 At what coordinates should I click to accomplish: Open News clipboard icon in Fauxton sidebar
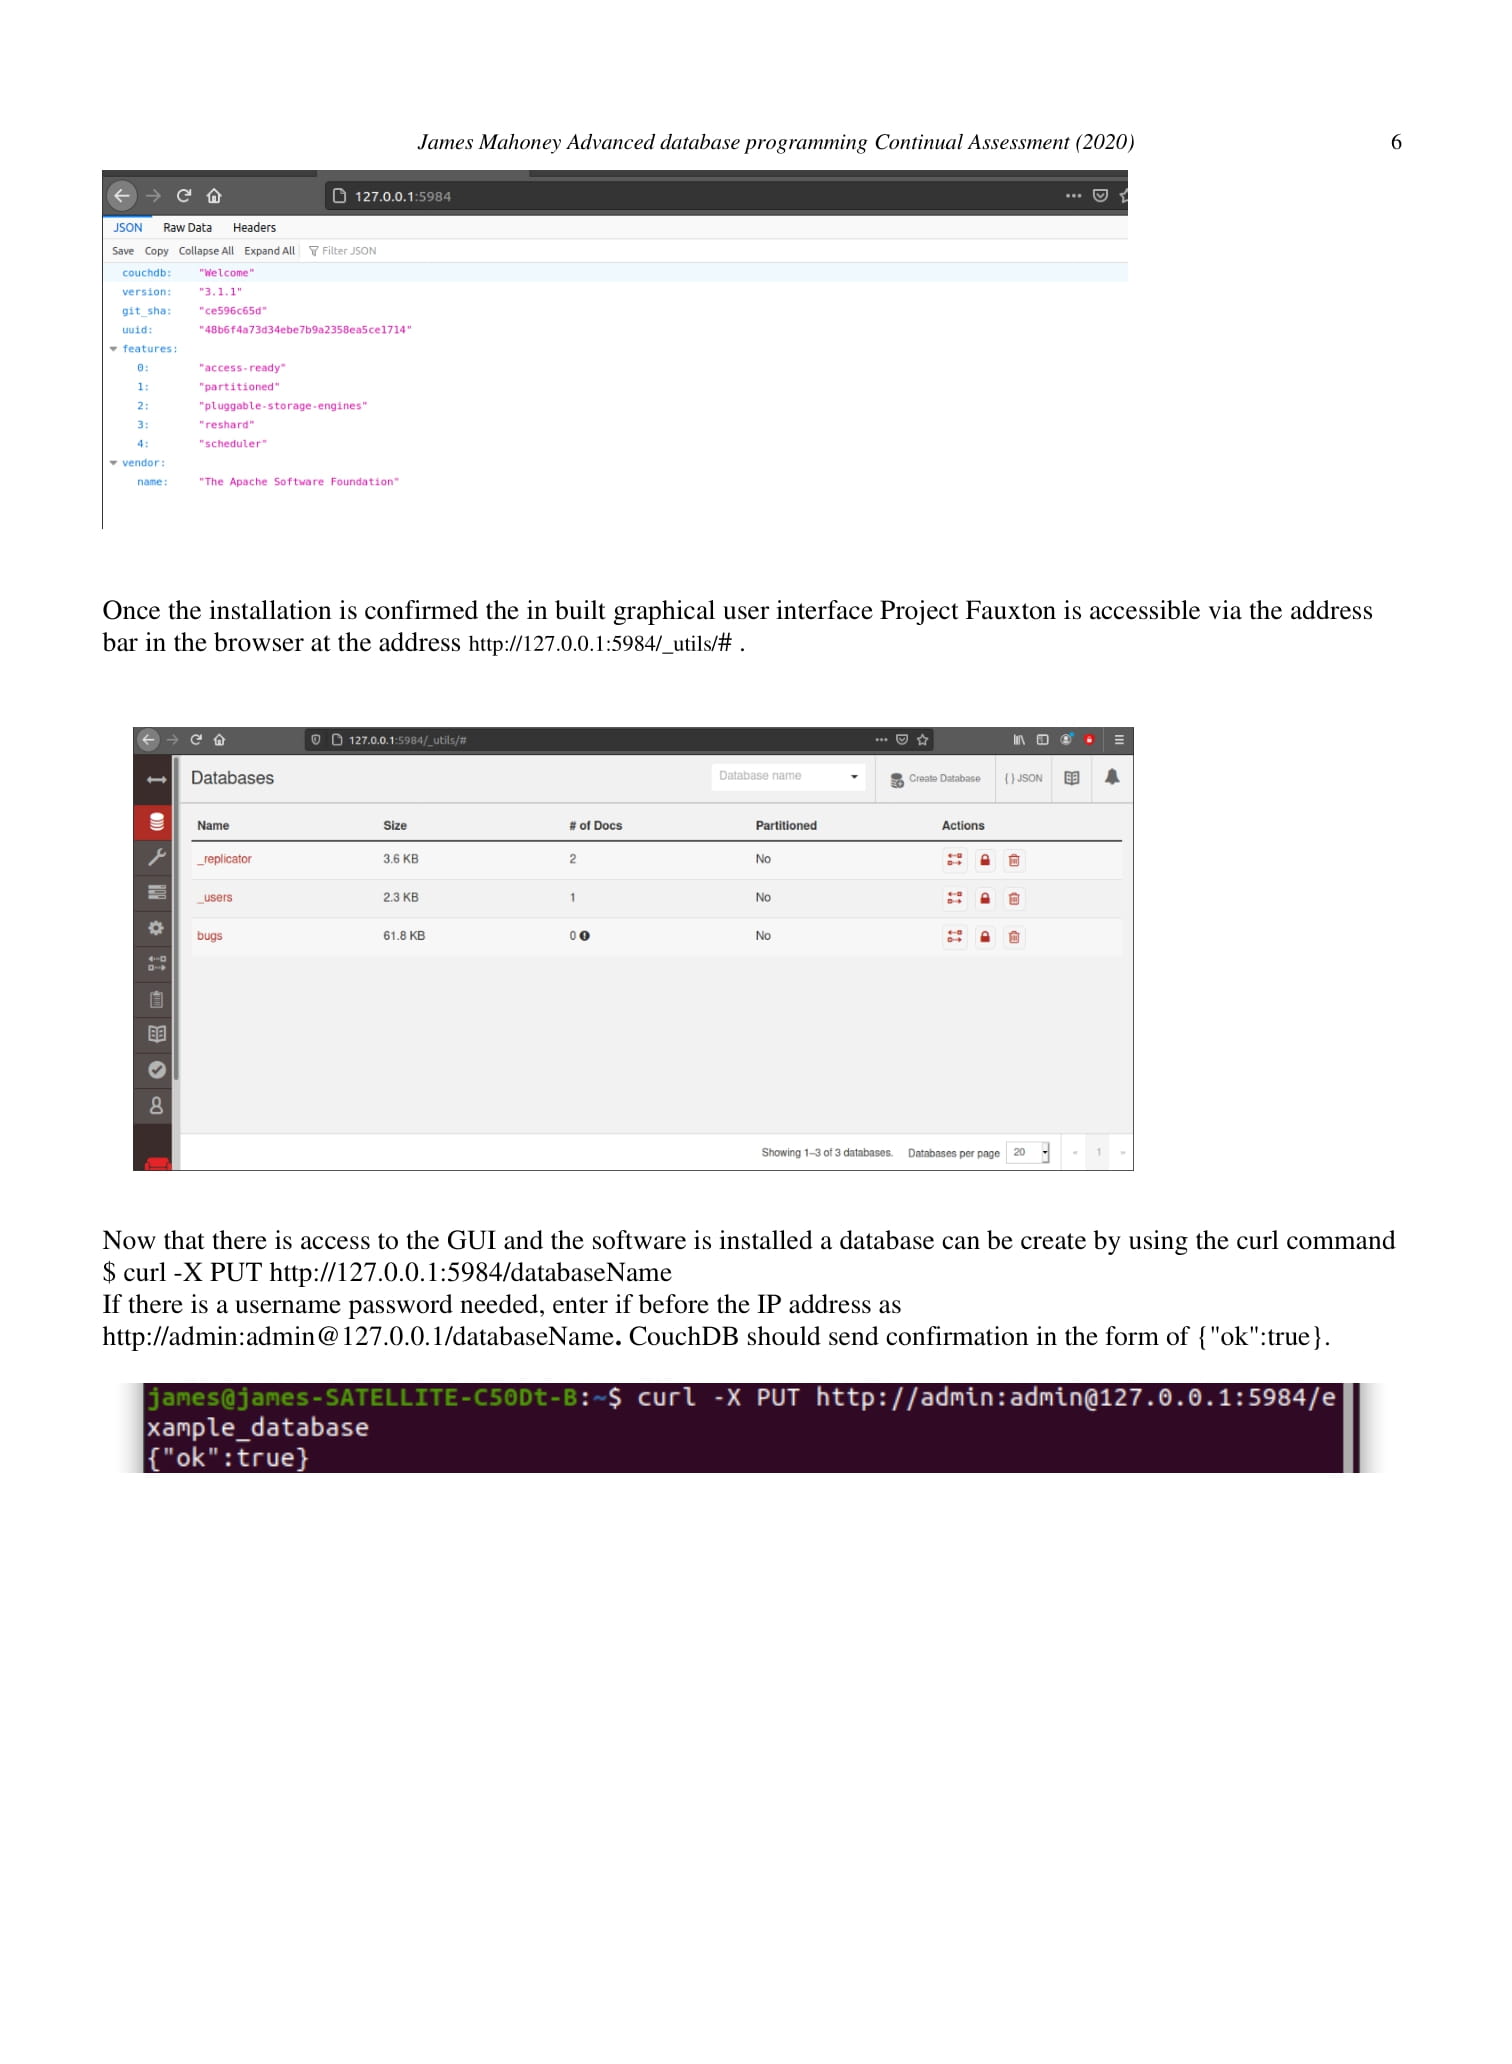[x=157, y=999]
